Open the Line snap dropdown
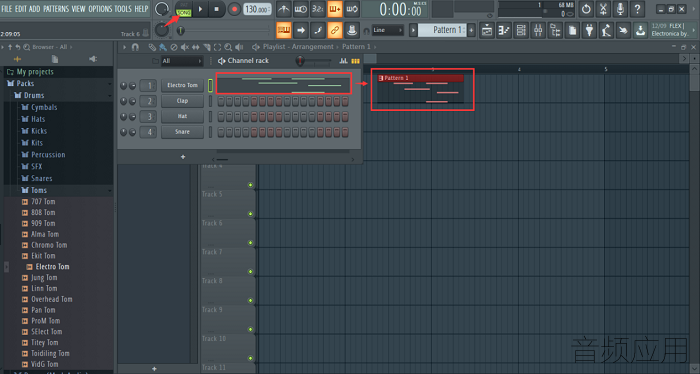 pyautogui.click(x=388, y=30)
